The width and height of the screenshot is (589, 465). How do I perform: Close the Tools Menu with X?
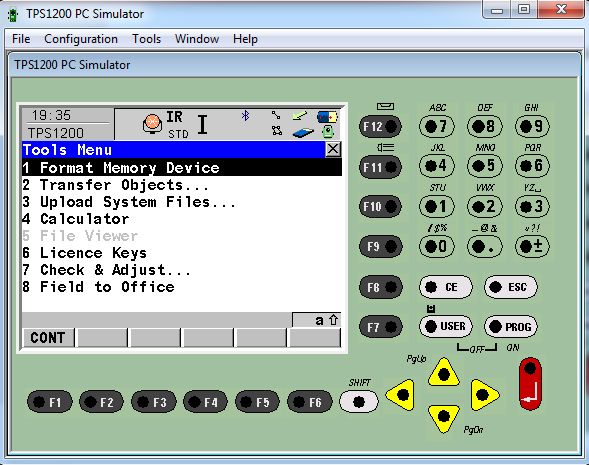click(x=333, y=149)
